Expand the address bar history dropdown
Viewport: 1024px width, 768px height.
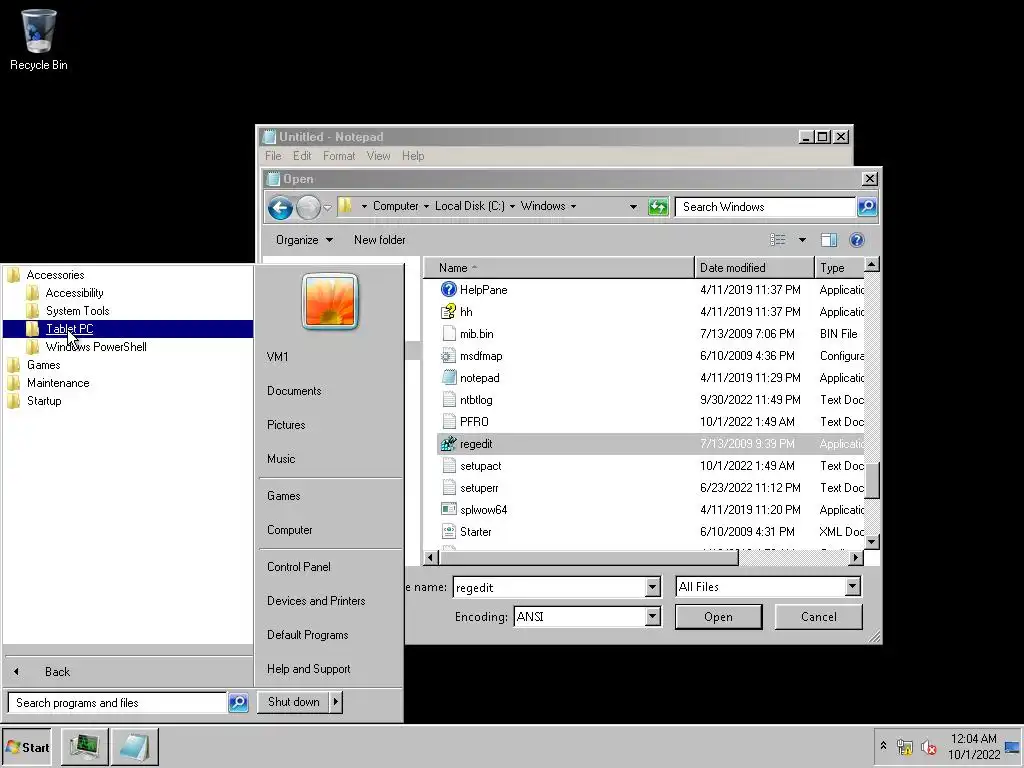point(633,207)
